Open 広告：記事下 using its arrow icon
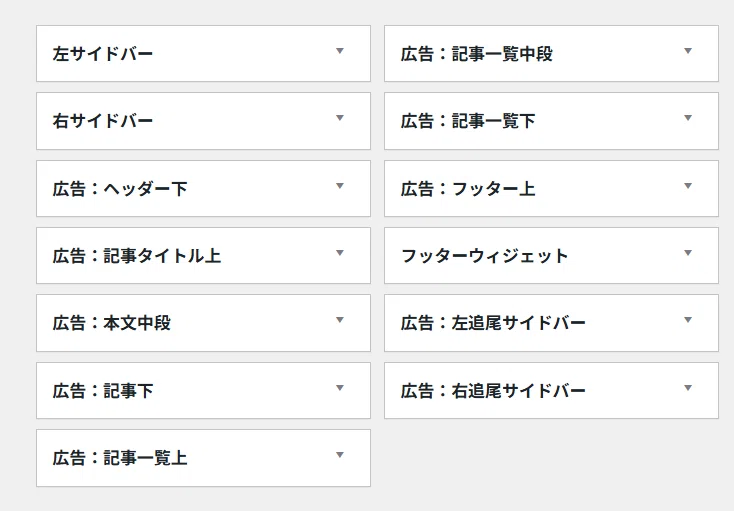 [x=340, y=388]
